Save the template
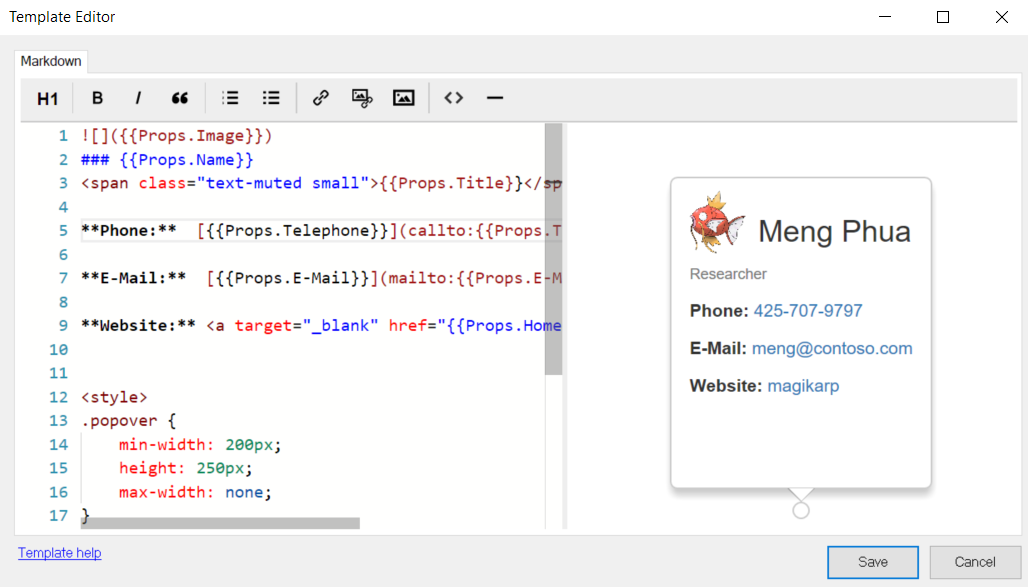Screen dimensions: 1028x587 [873, 562]
